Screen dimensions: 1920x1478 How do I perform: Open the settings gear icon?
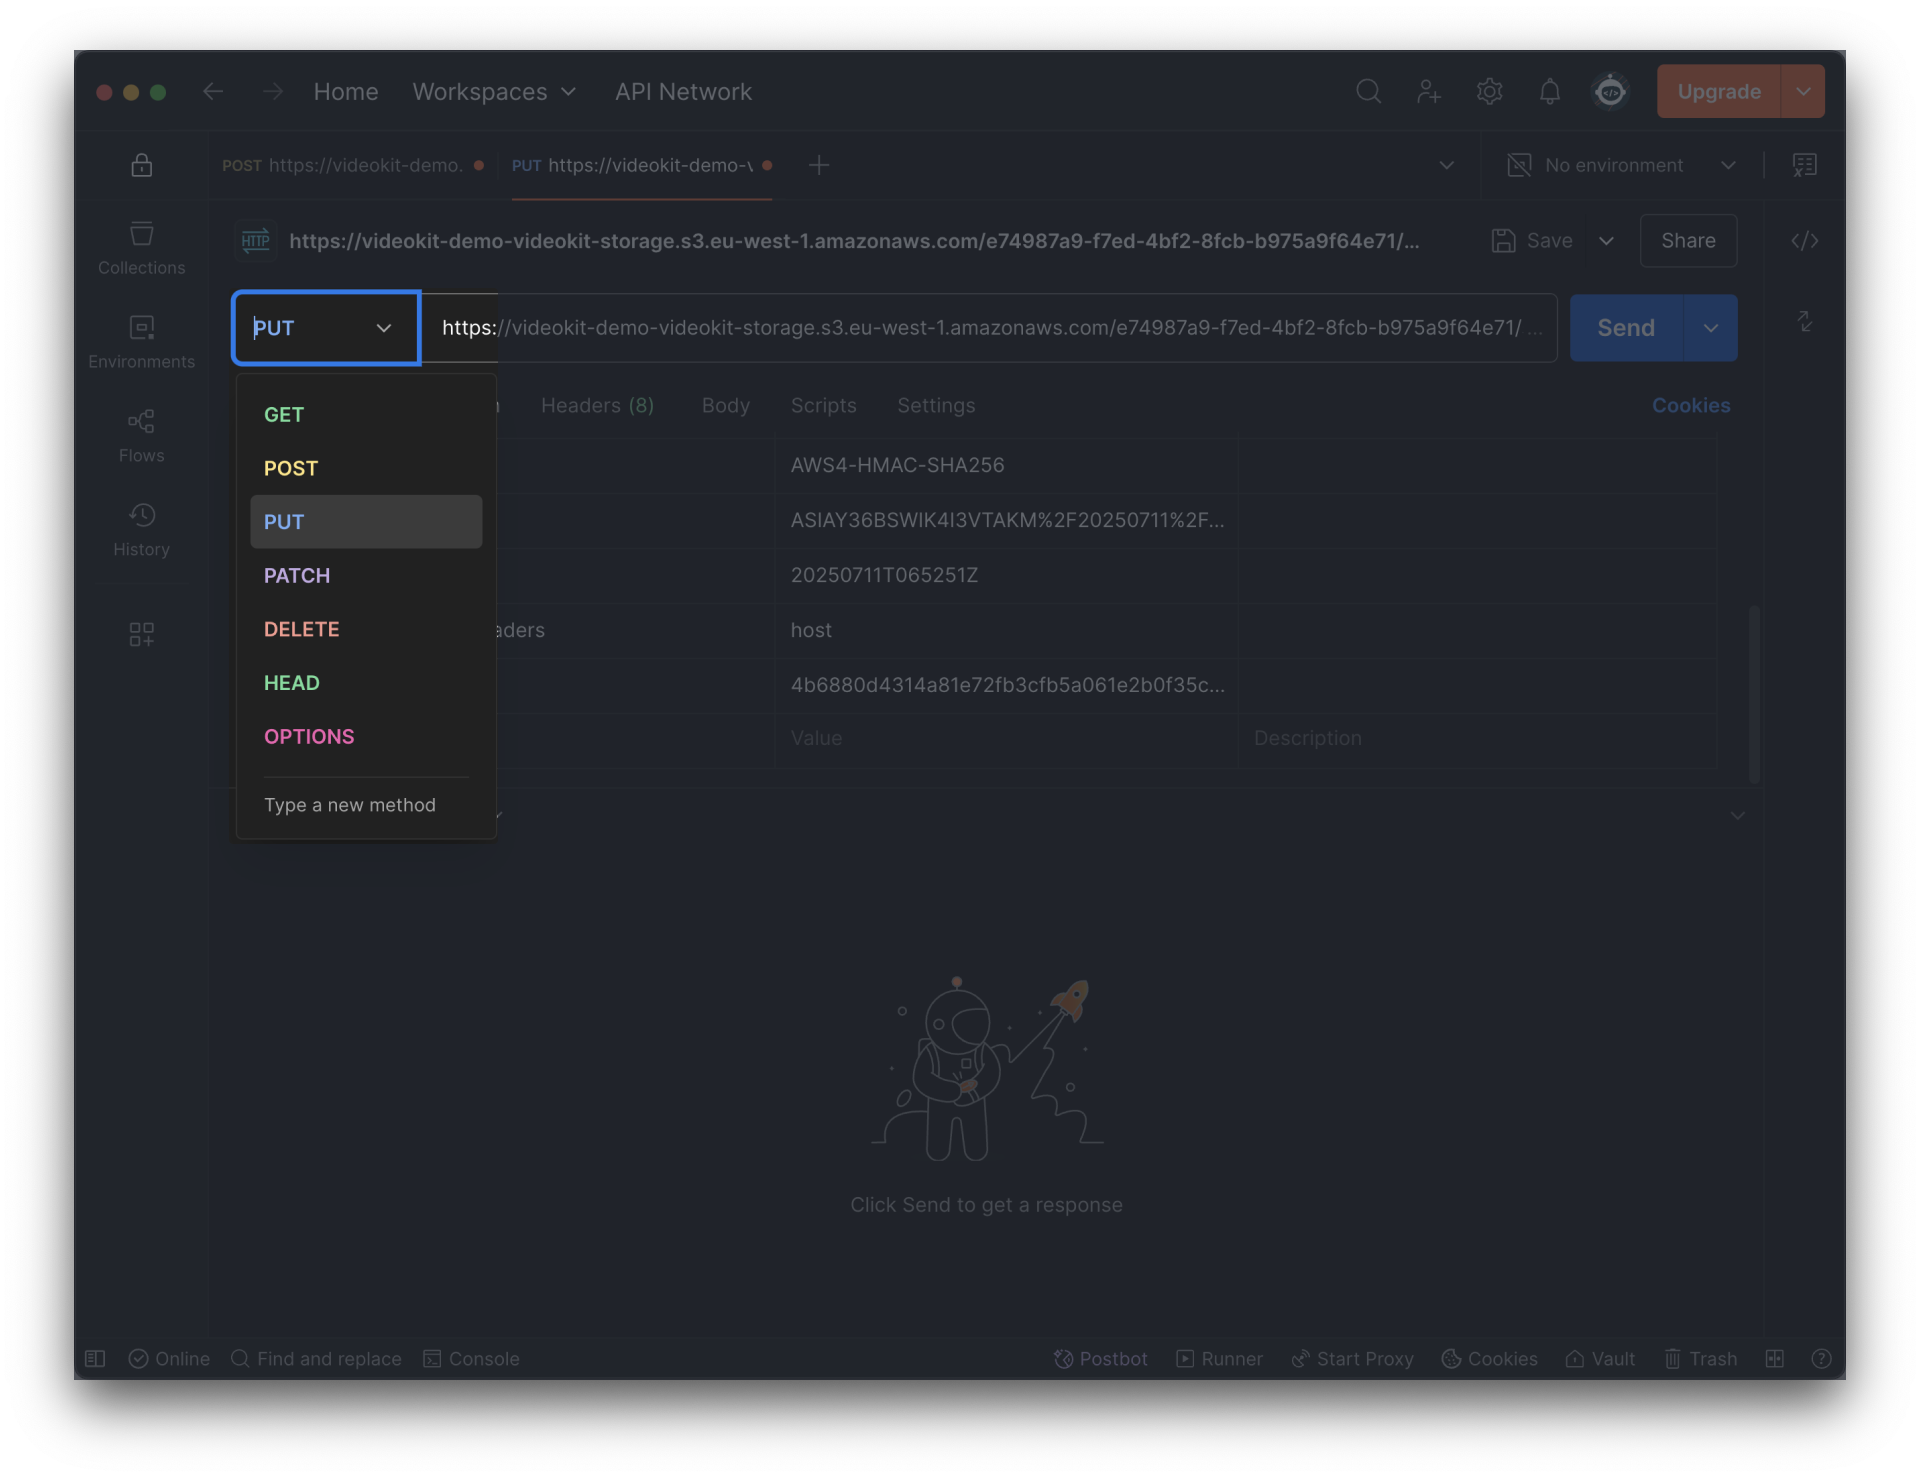pyautogui.click(x=1489, y=92)
